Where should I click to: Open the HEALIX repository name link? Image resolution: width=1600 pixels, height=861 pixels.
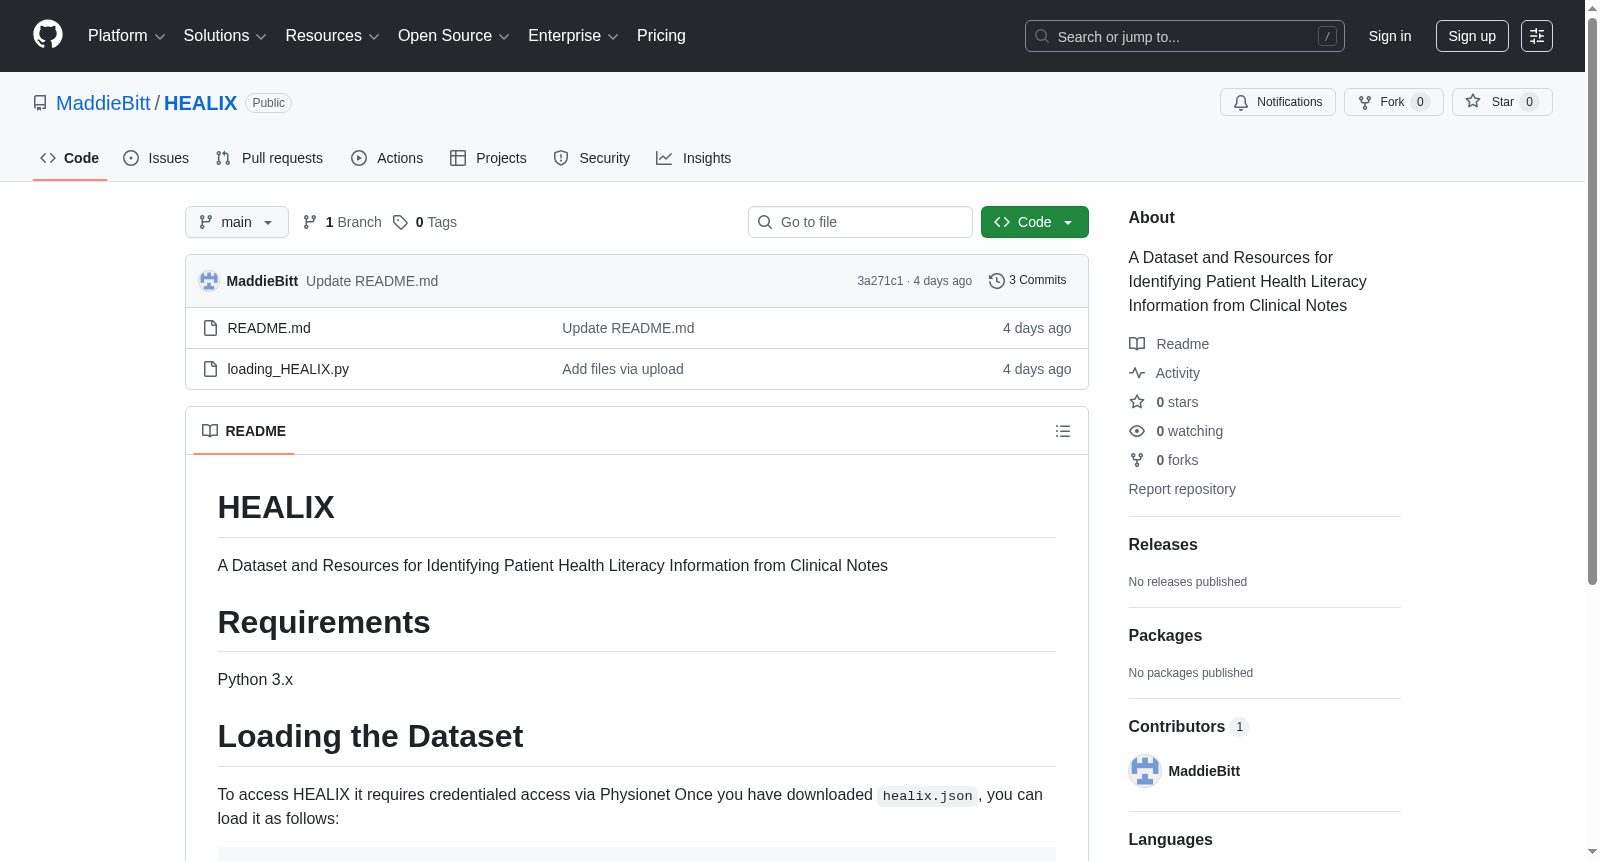coord(200,103)
